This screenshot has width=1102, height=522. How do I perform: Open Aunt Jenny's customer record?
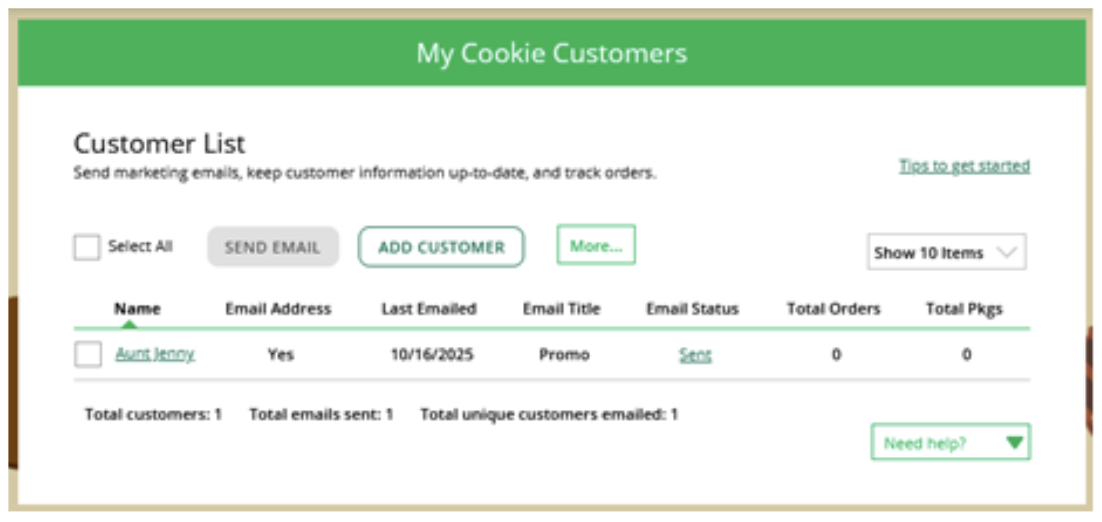(155, 354)
